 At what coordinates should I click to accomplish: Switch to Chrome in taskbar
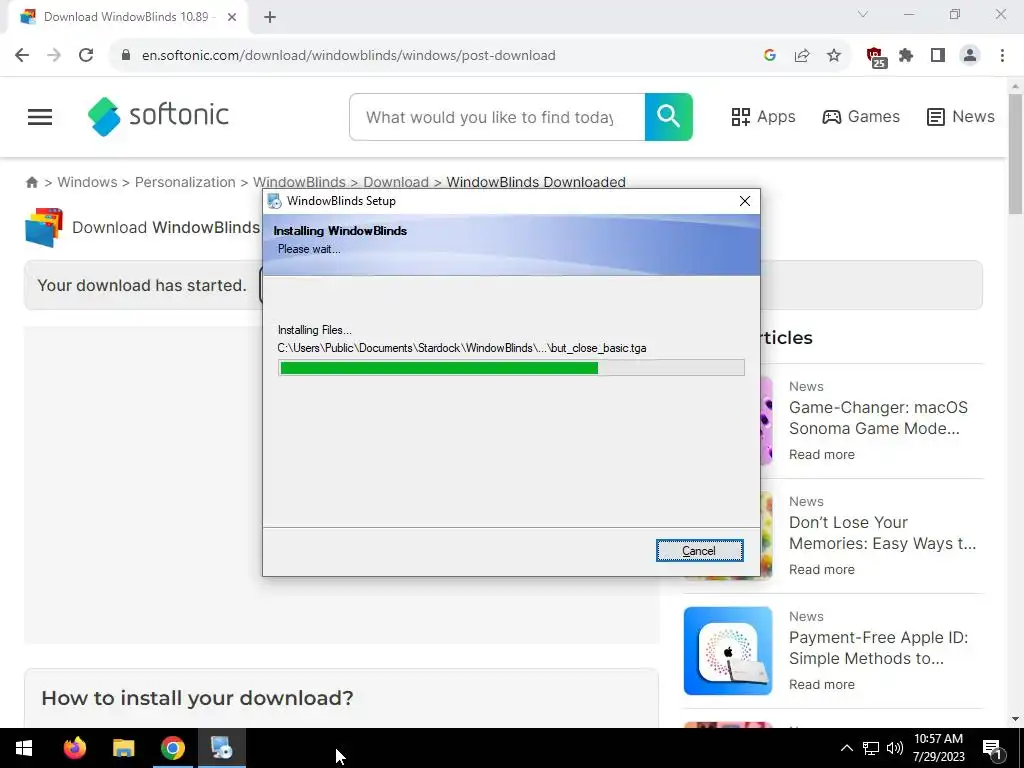[172, 748]
